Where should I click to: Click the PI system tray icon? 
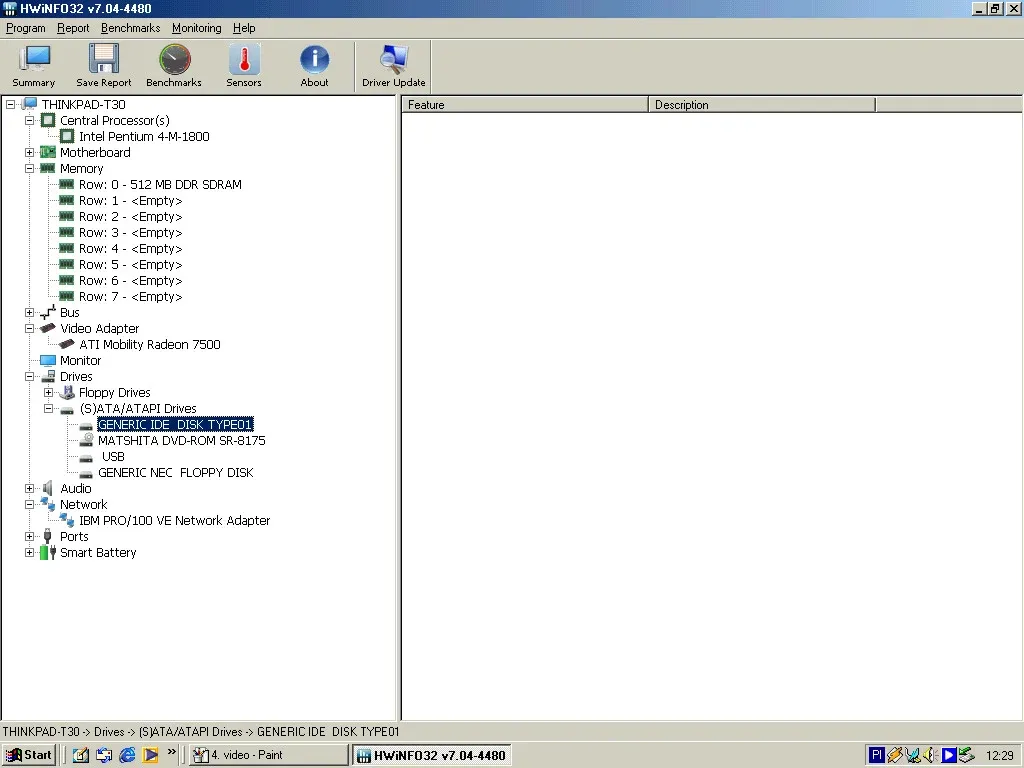tap(876, 756)
